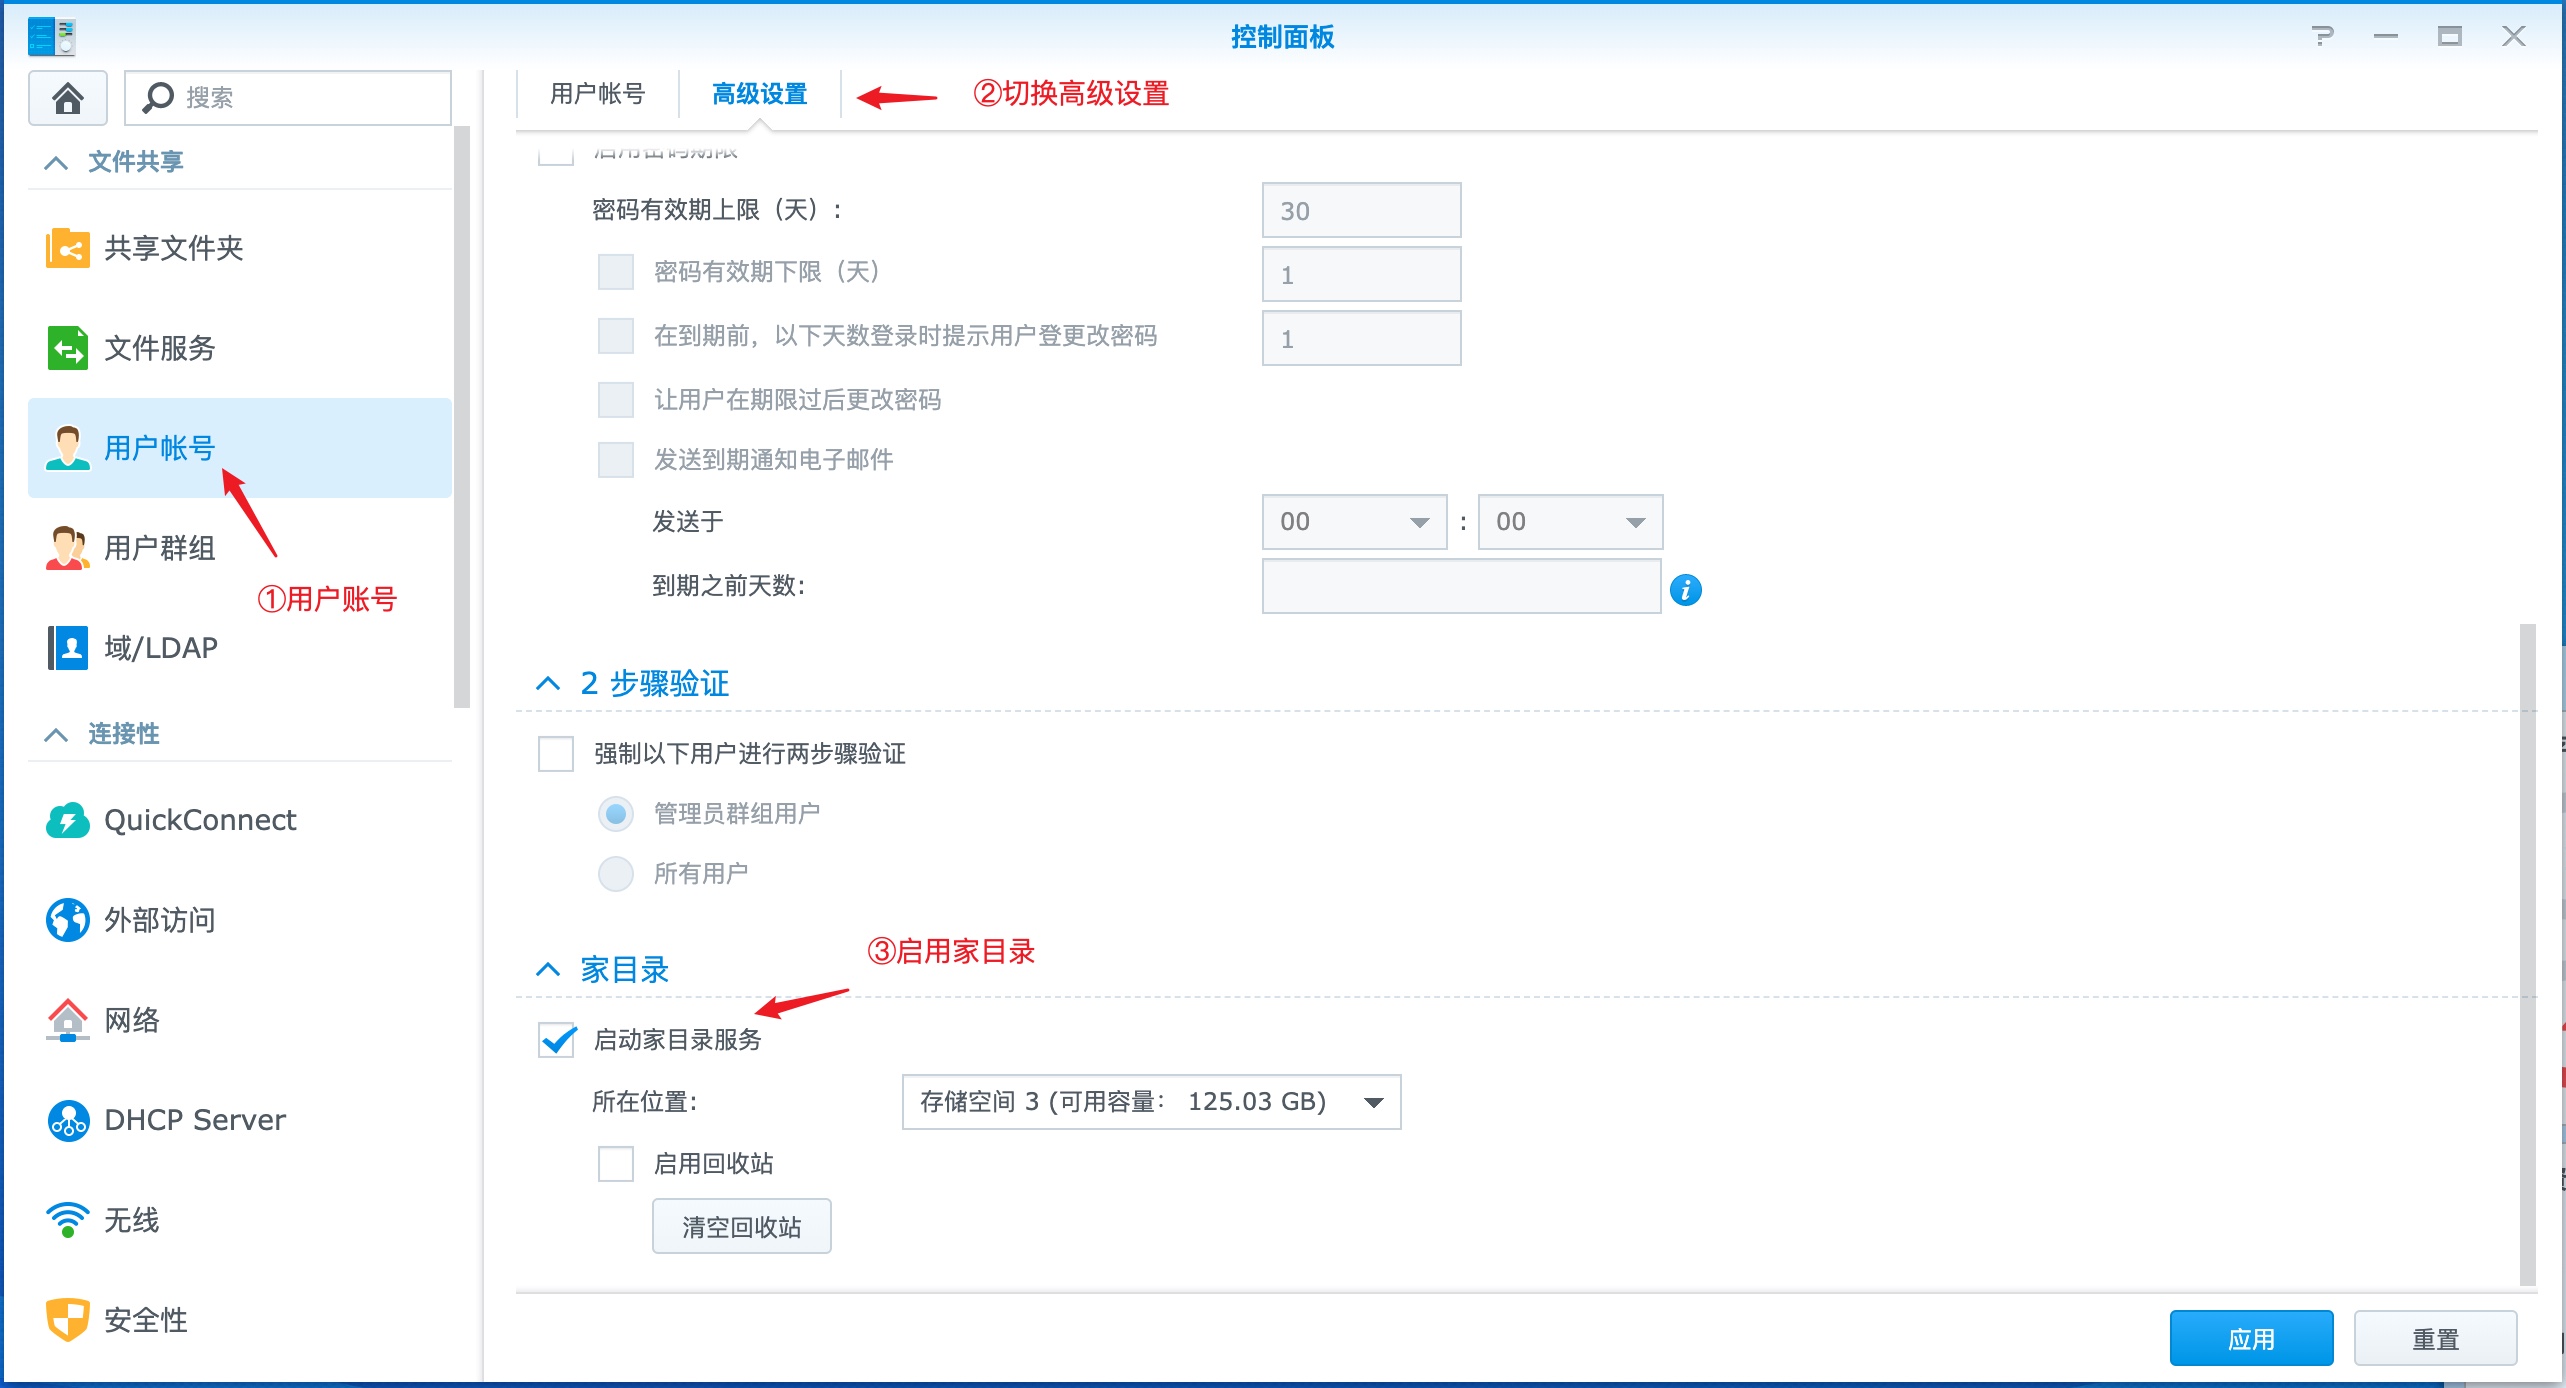Click the 清空回收站 button

[x=741, y=1226]
